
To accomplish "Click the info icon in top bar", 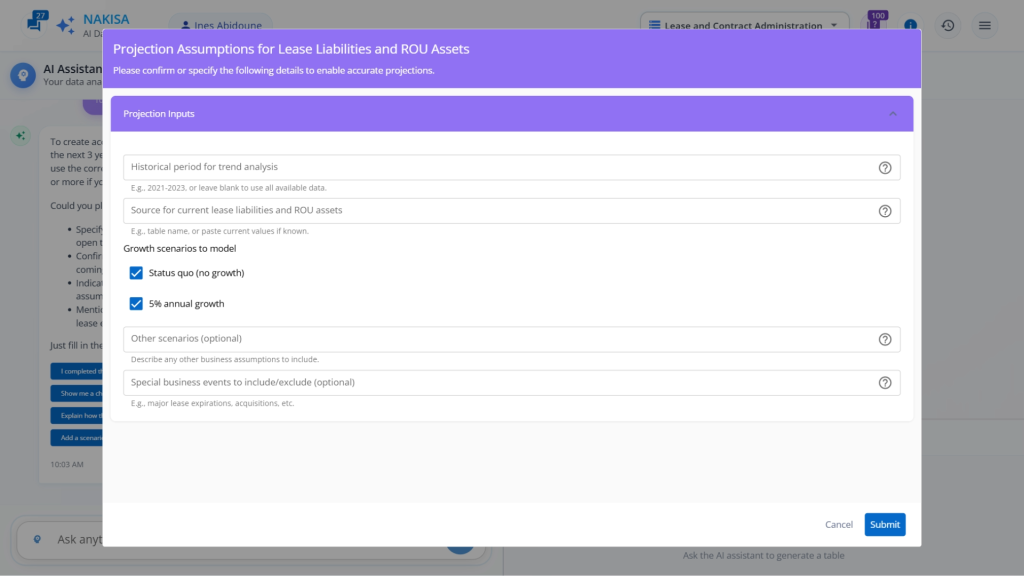I will pyautogui.click(x=910, y=25).
